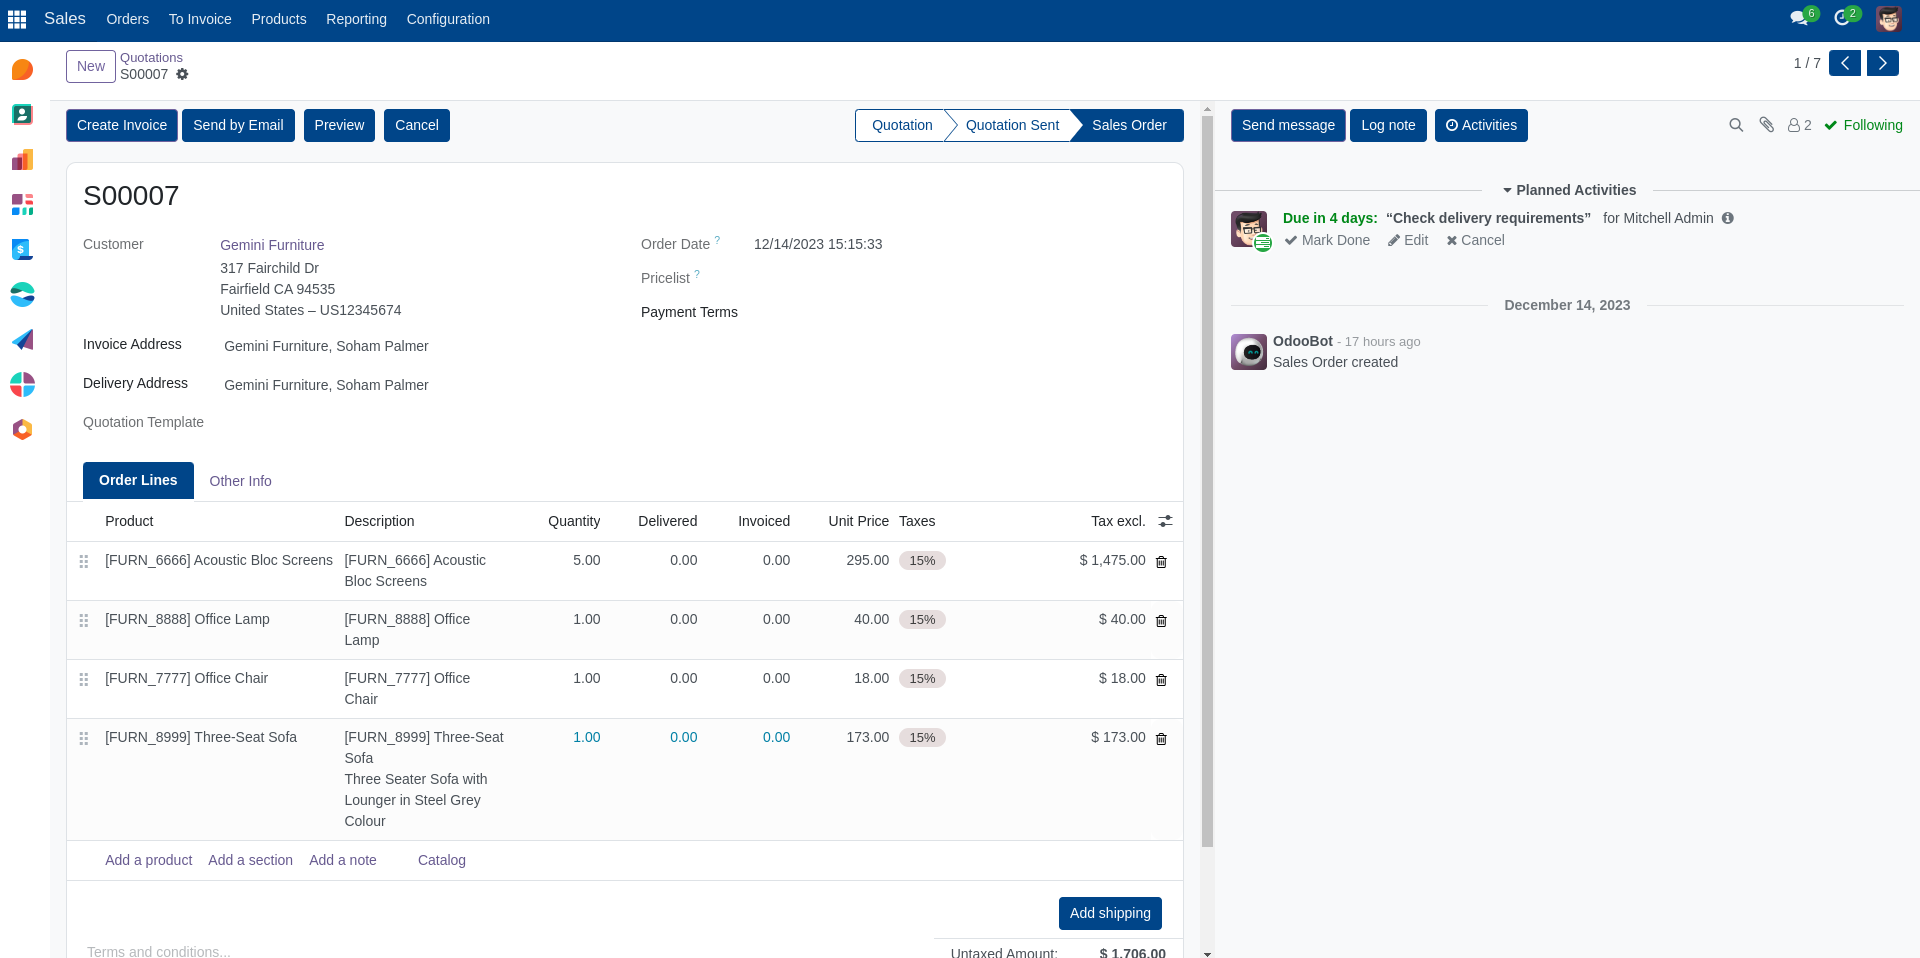The image size is (1920, 958).
Task: Click the paperclip attachments icon
Action: click(1767, 125)
